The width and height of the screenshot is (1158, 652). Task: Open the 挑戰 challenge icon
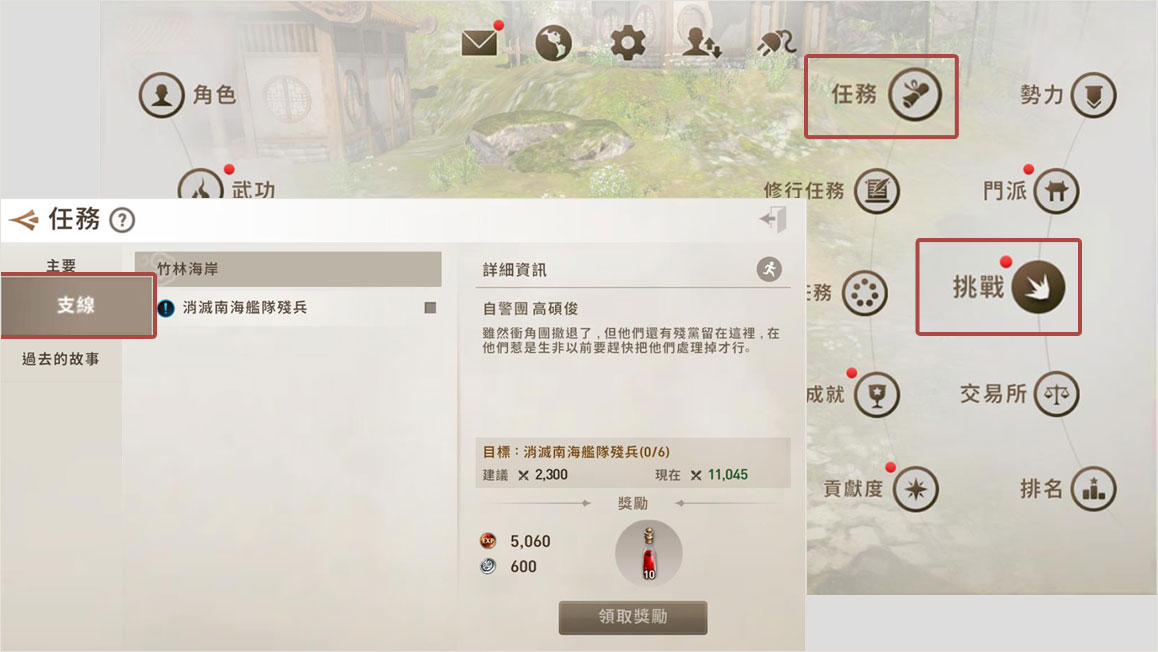[1038, 287]
